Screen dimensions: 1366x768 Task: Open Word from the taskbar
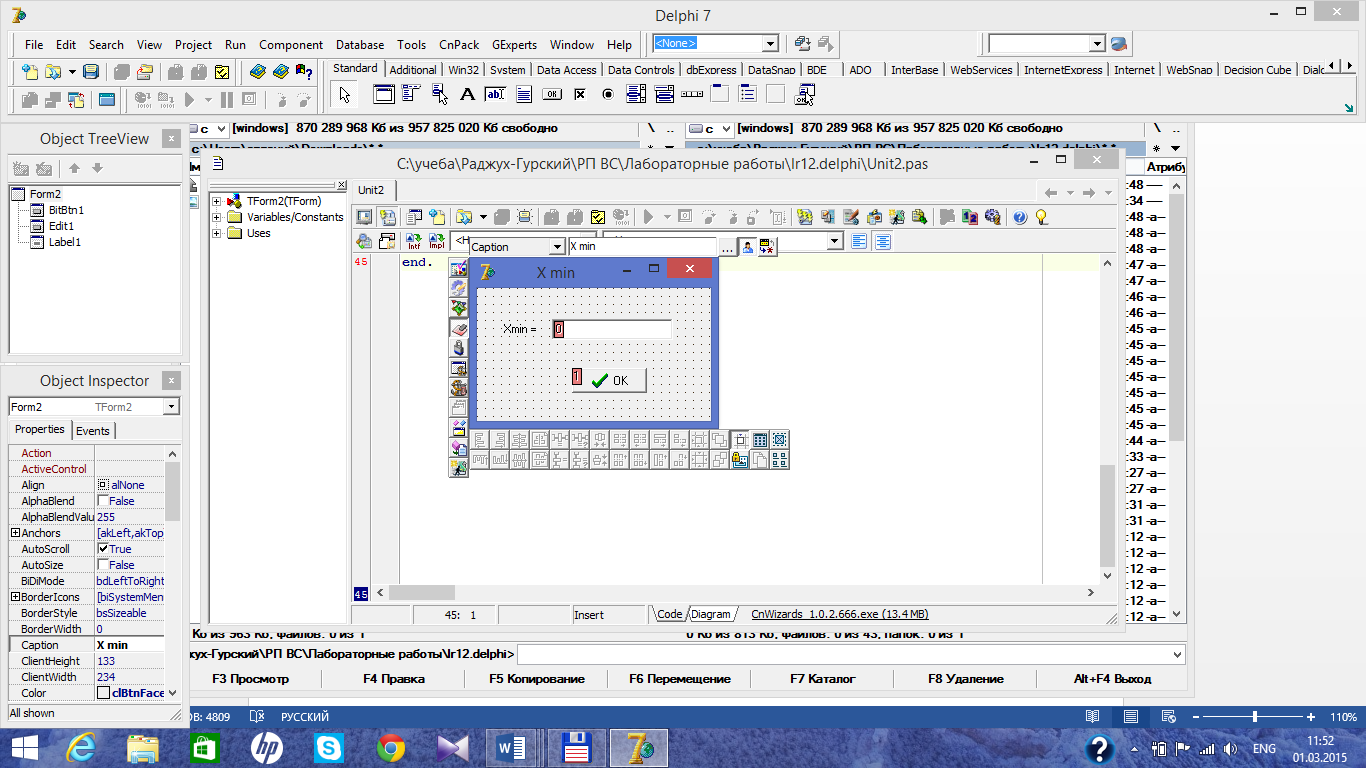point(513,747)
